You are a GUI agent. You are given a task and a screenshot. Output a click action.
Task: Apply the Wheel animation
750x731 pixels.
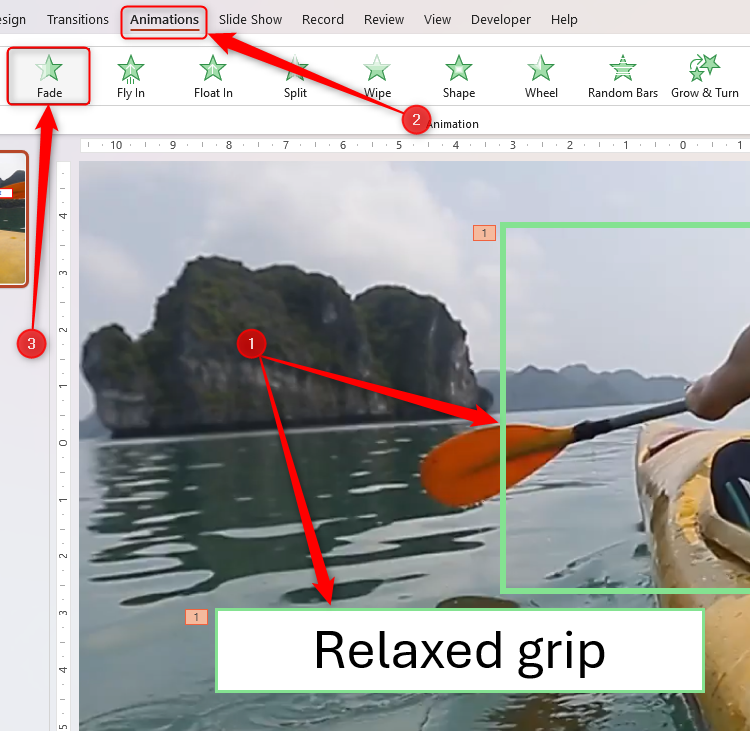click(541, 76)
